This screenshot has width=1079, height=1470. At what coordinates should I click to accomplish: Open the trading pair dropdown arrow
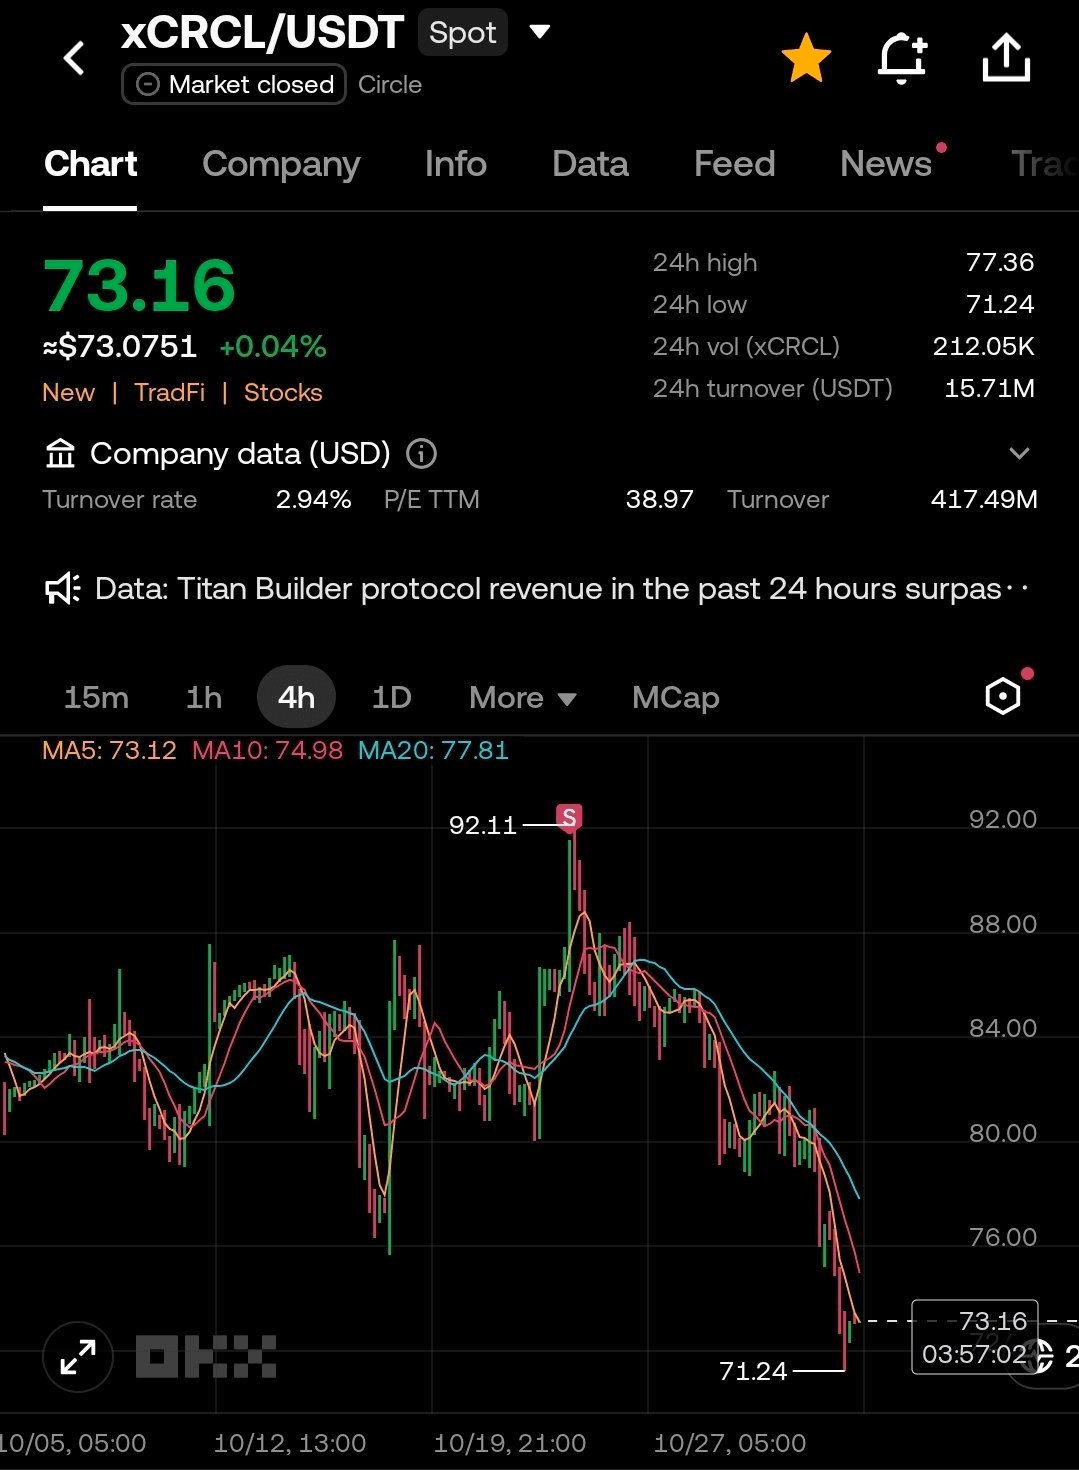540,32
